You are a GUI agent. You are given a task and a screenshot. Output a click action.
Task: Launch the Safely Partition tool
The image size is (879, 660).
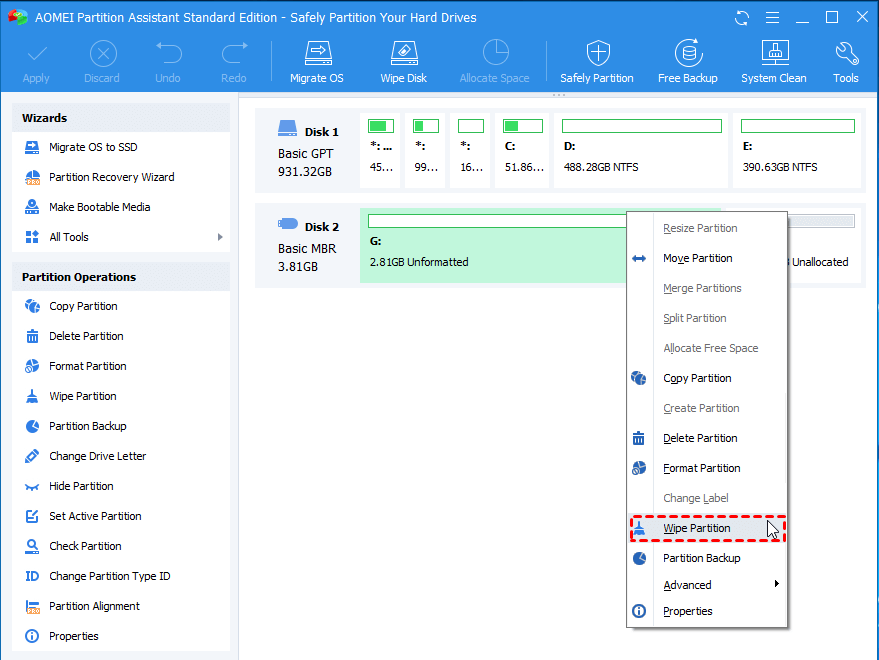(x=596, y=61)
